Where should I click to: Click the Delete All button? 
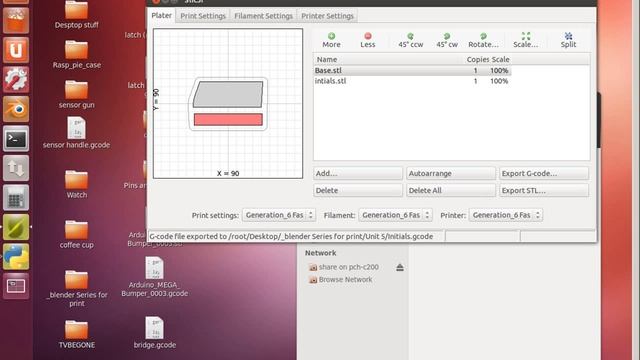[x=451, y=190]
